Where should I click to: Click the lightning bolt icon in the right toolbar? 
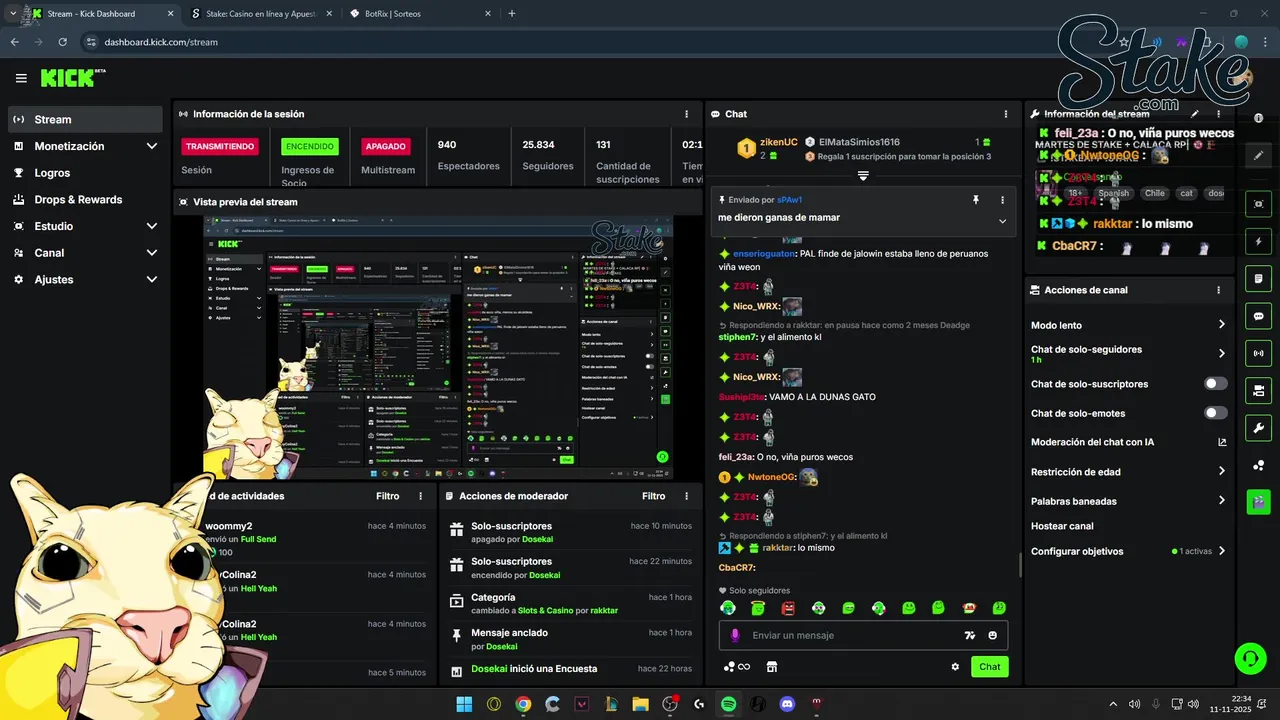click(1258, 241)
